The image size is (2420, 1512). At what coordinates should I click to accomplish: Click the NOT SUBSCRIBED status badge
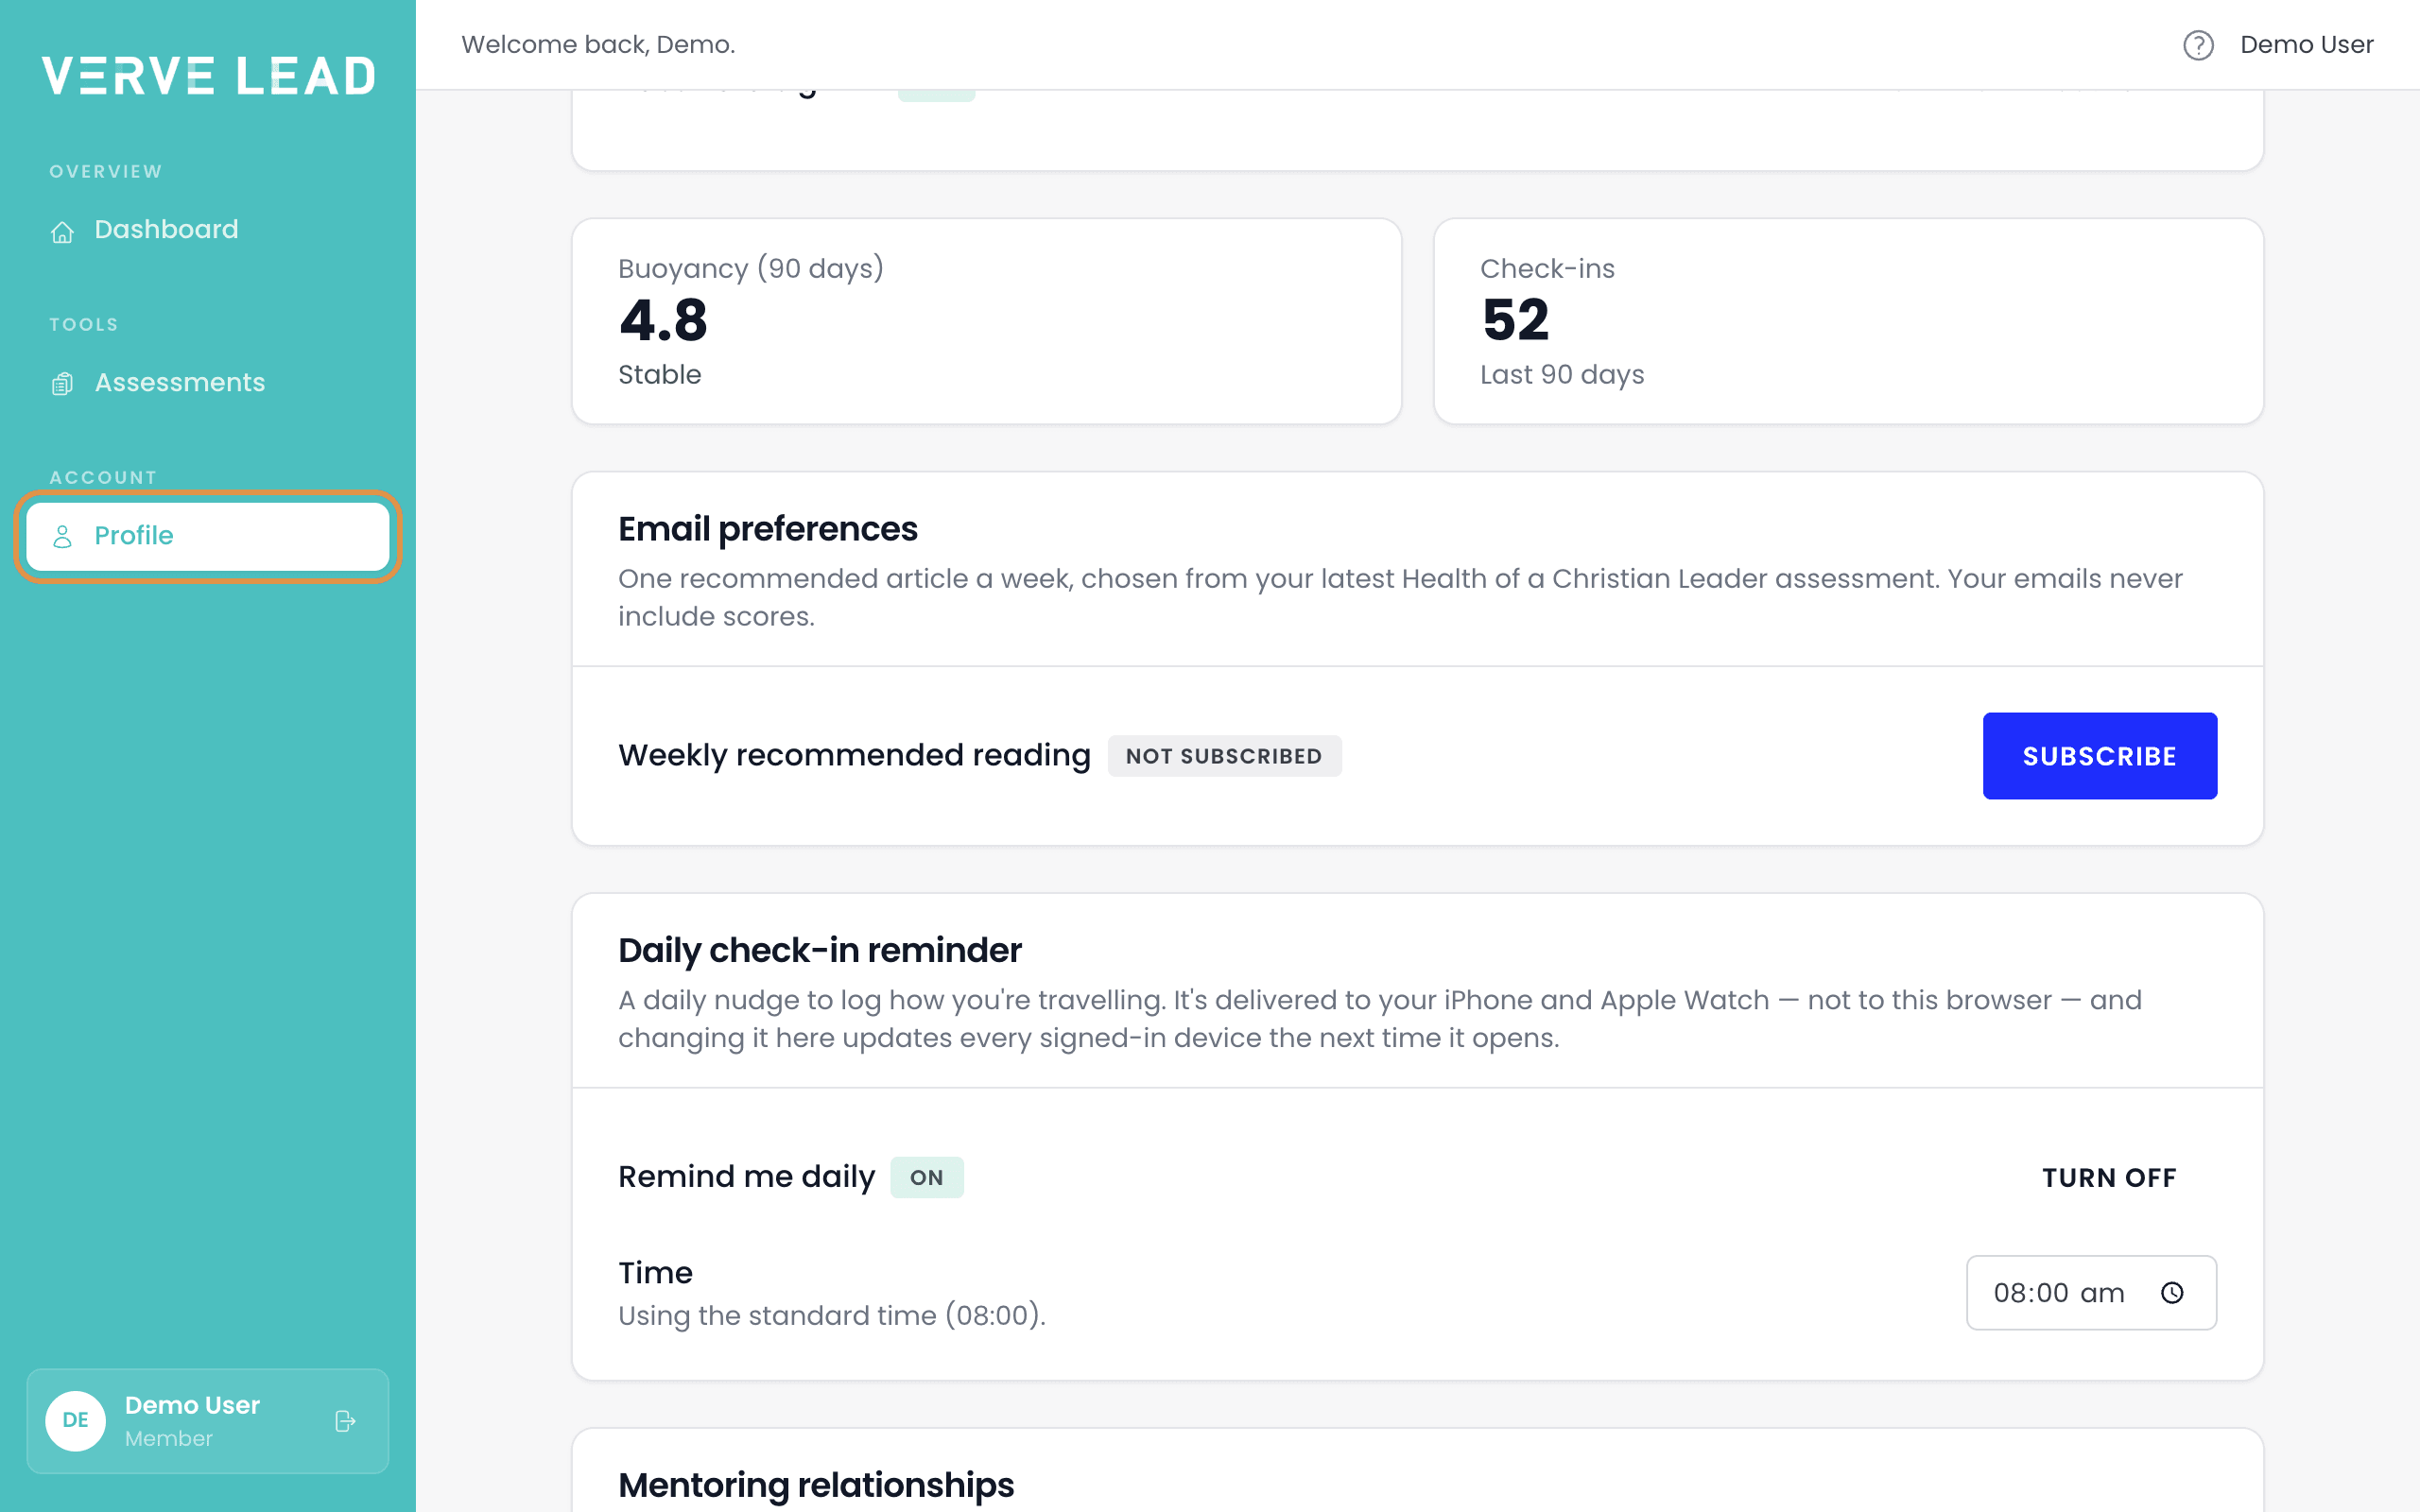point(1224,756)
